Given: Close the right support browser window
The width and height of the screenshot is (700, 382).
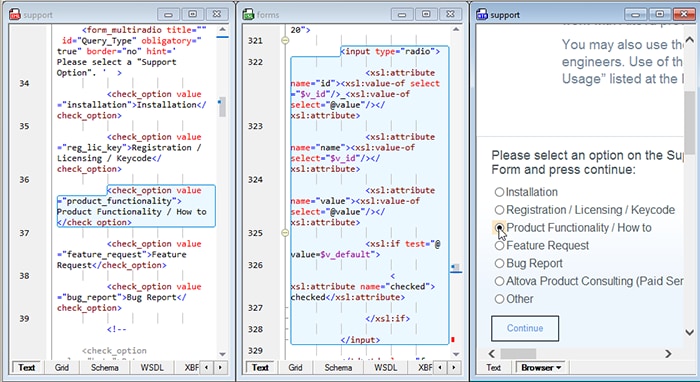Looking at the screenshot, I should coord(684,14).
